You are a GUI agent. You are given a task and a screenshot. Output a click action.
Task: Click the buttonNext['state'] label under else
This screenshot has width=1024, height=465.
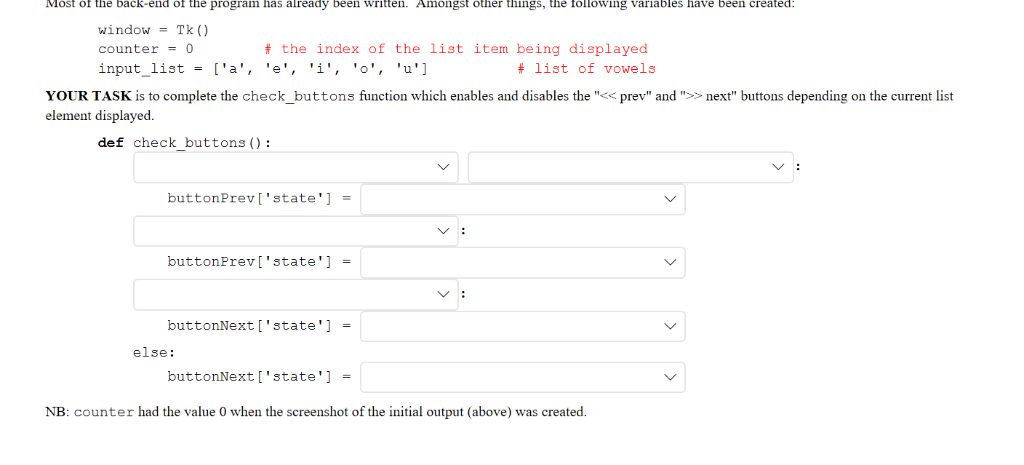tap(249, 376)
